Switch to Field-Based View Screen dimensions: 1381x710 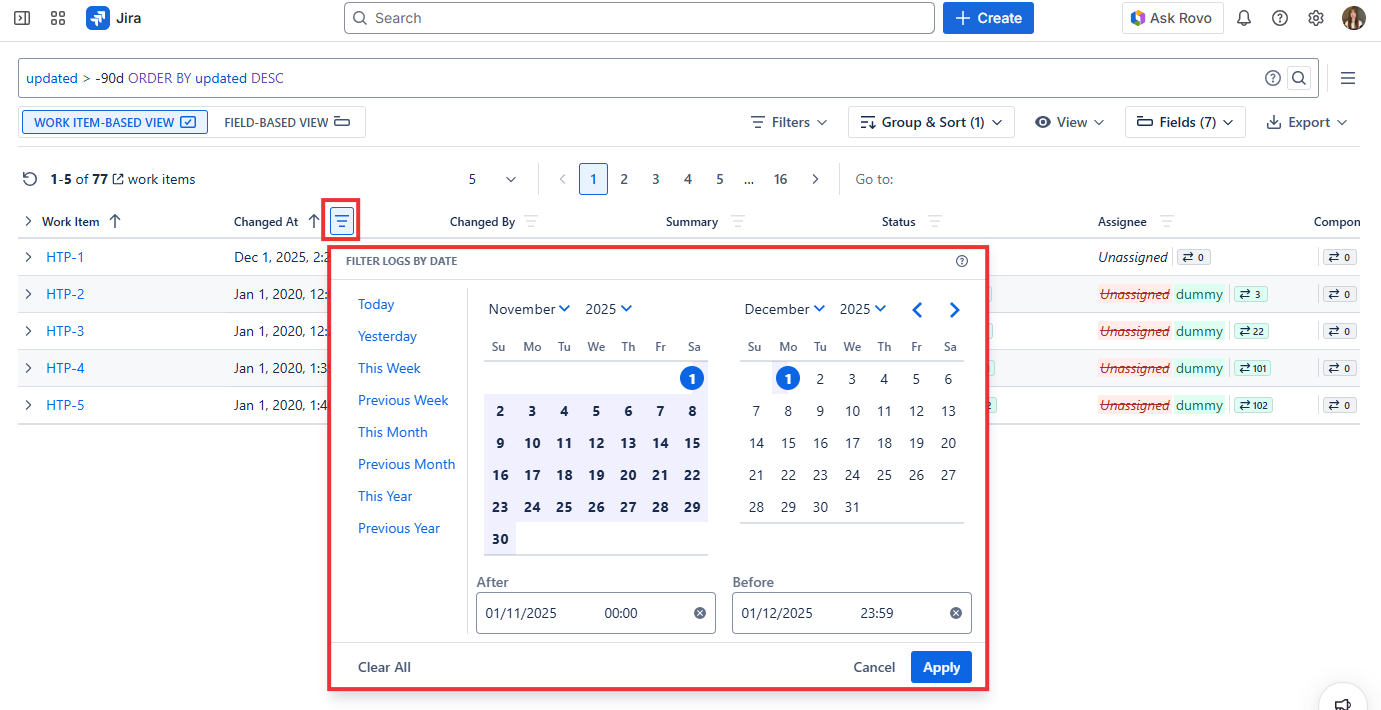click(x=287, y=122)
